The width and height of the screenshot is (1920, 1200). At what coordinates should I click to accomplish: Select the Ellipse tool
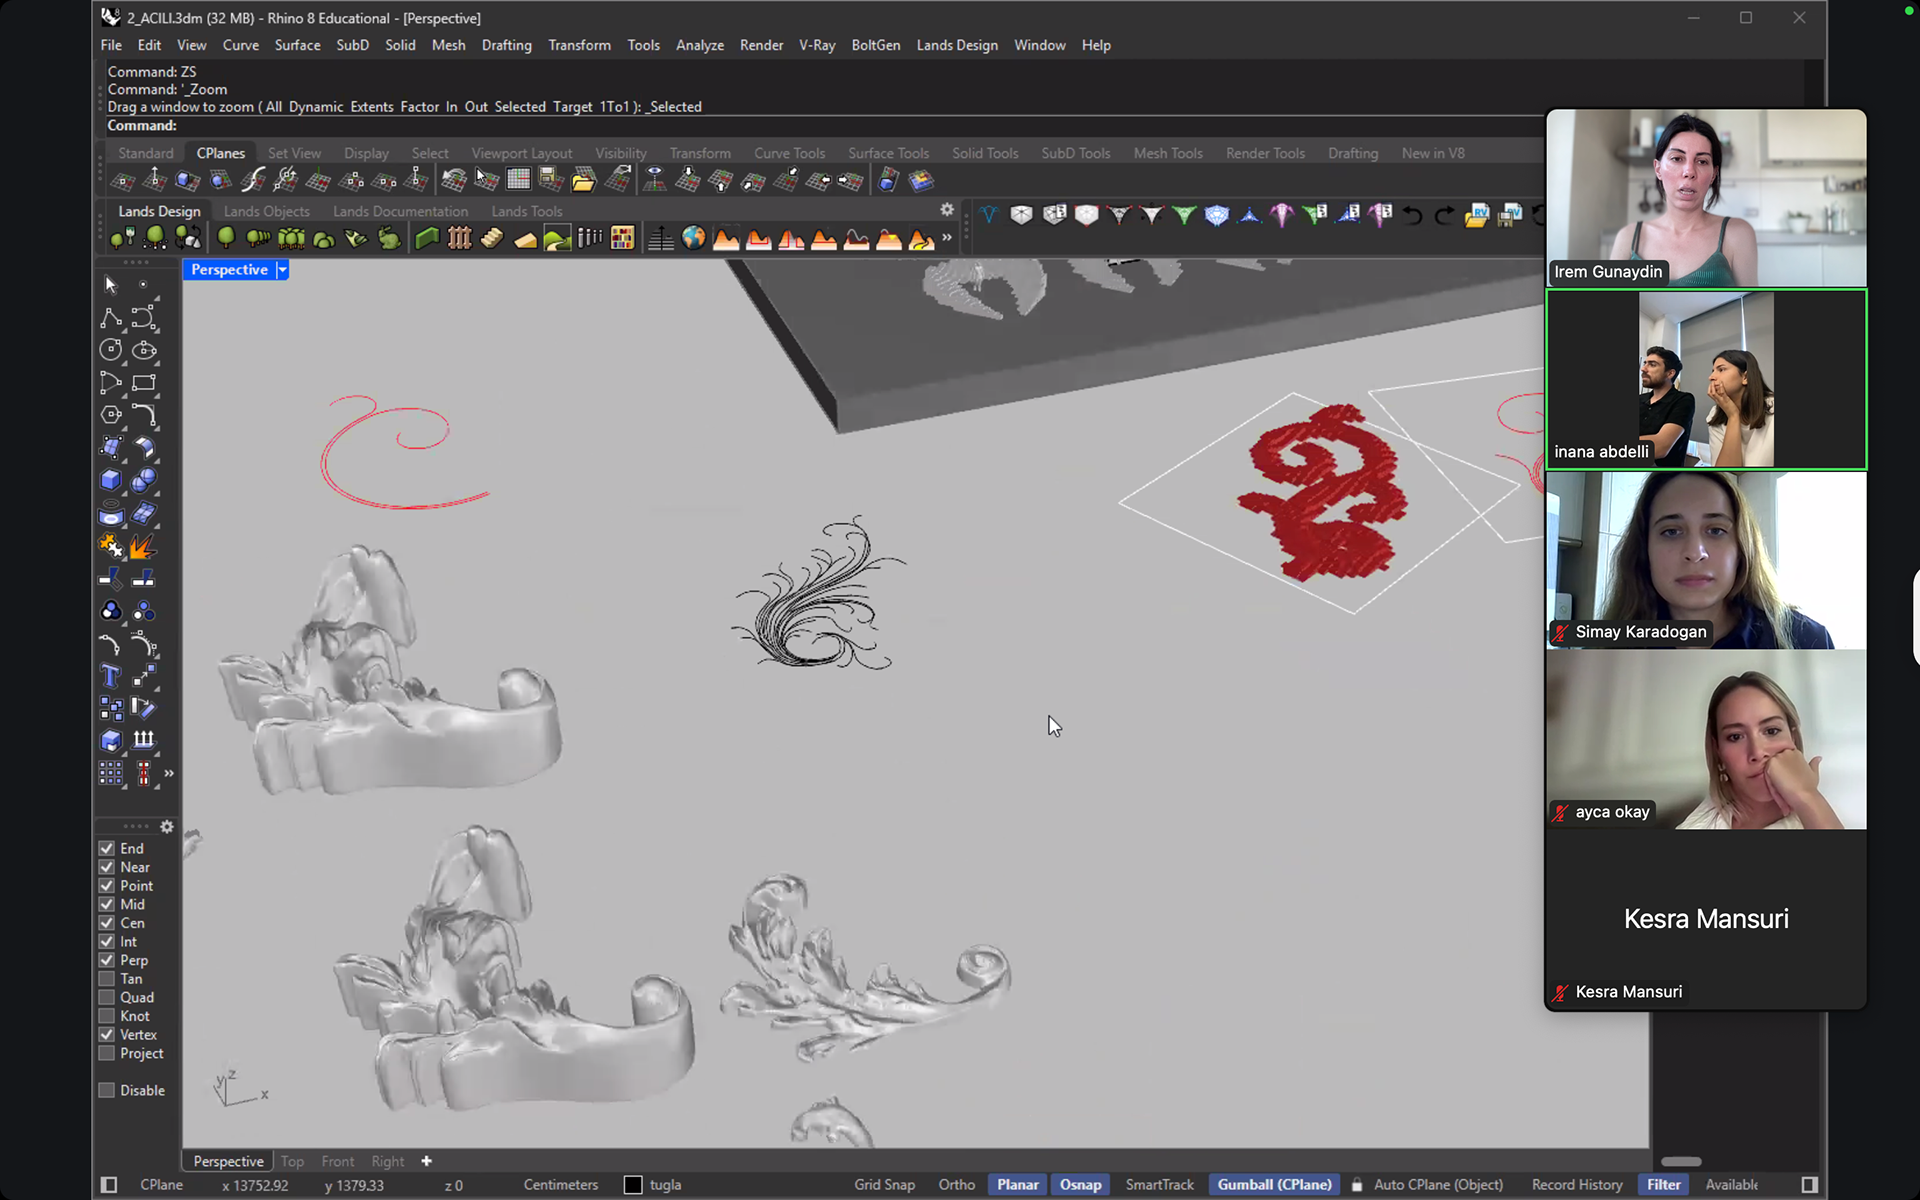(x=144, y=350)
